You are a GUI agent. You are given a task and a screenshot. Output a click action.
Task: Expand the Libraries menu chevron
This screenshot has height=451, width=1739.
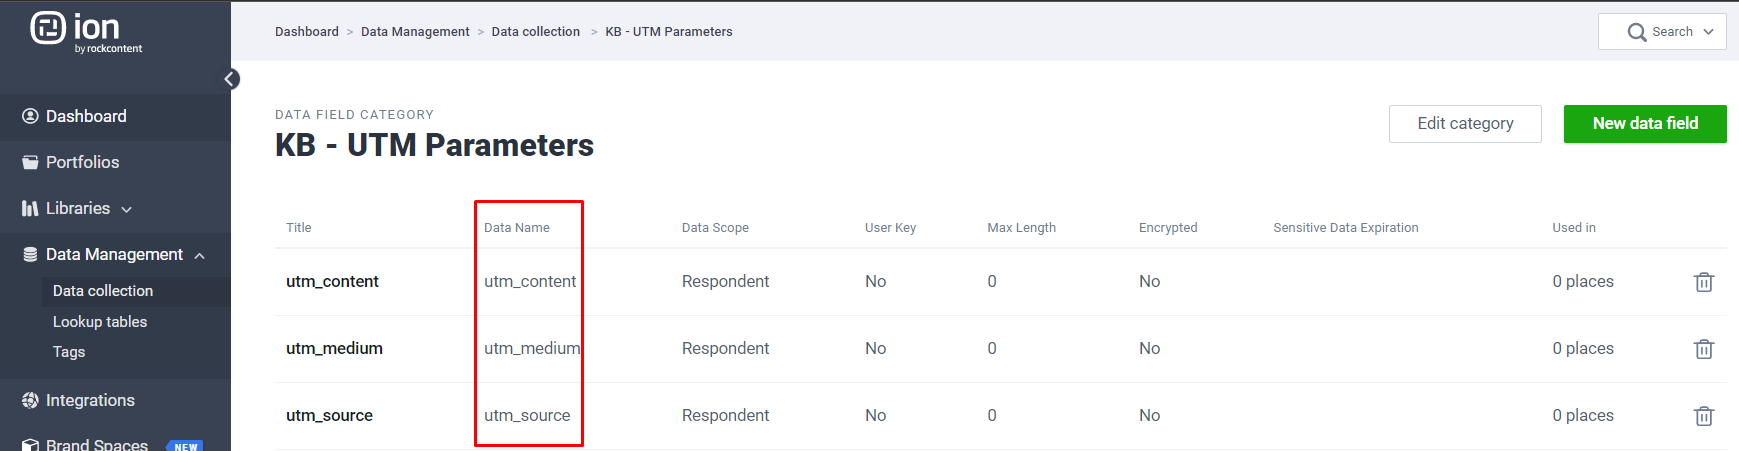click(127, 210)
